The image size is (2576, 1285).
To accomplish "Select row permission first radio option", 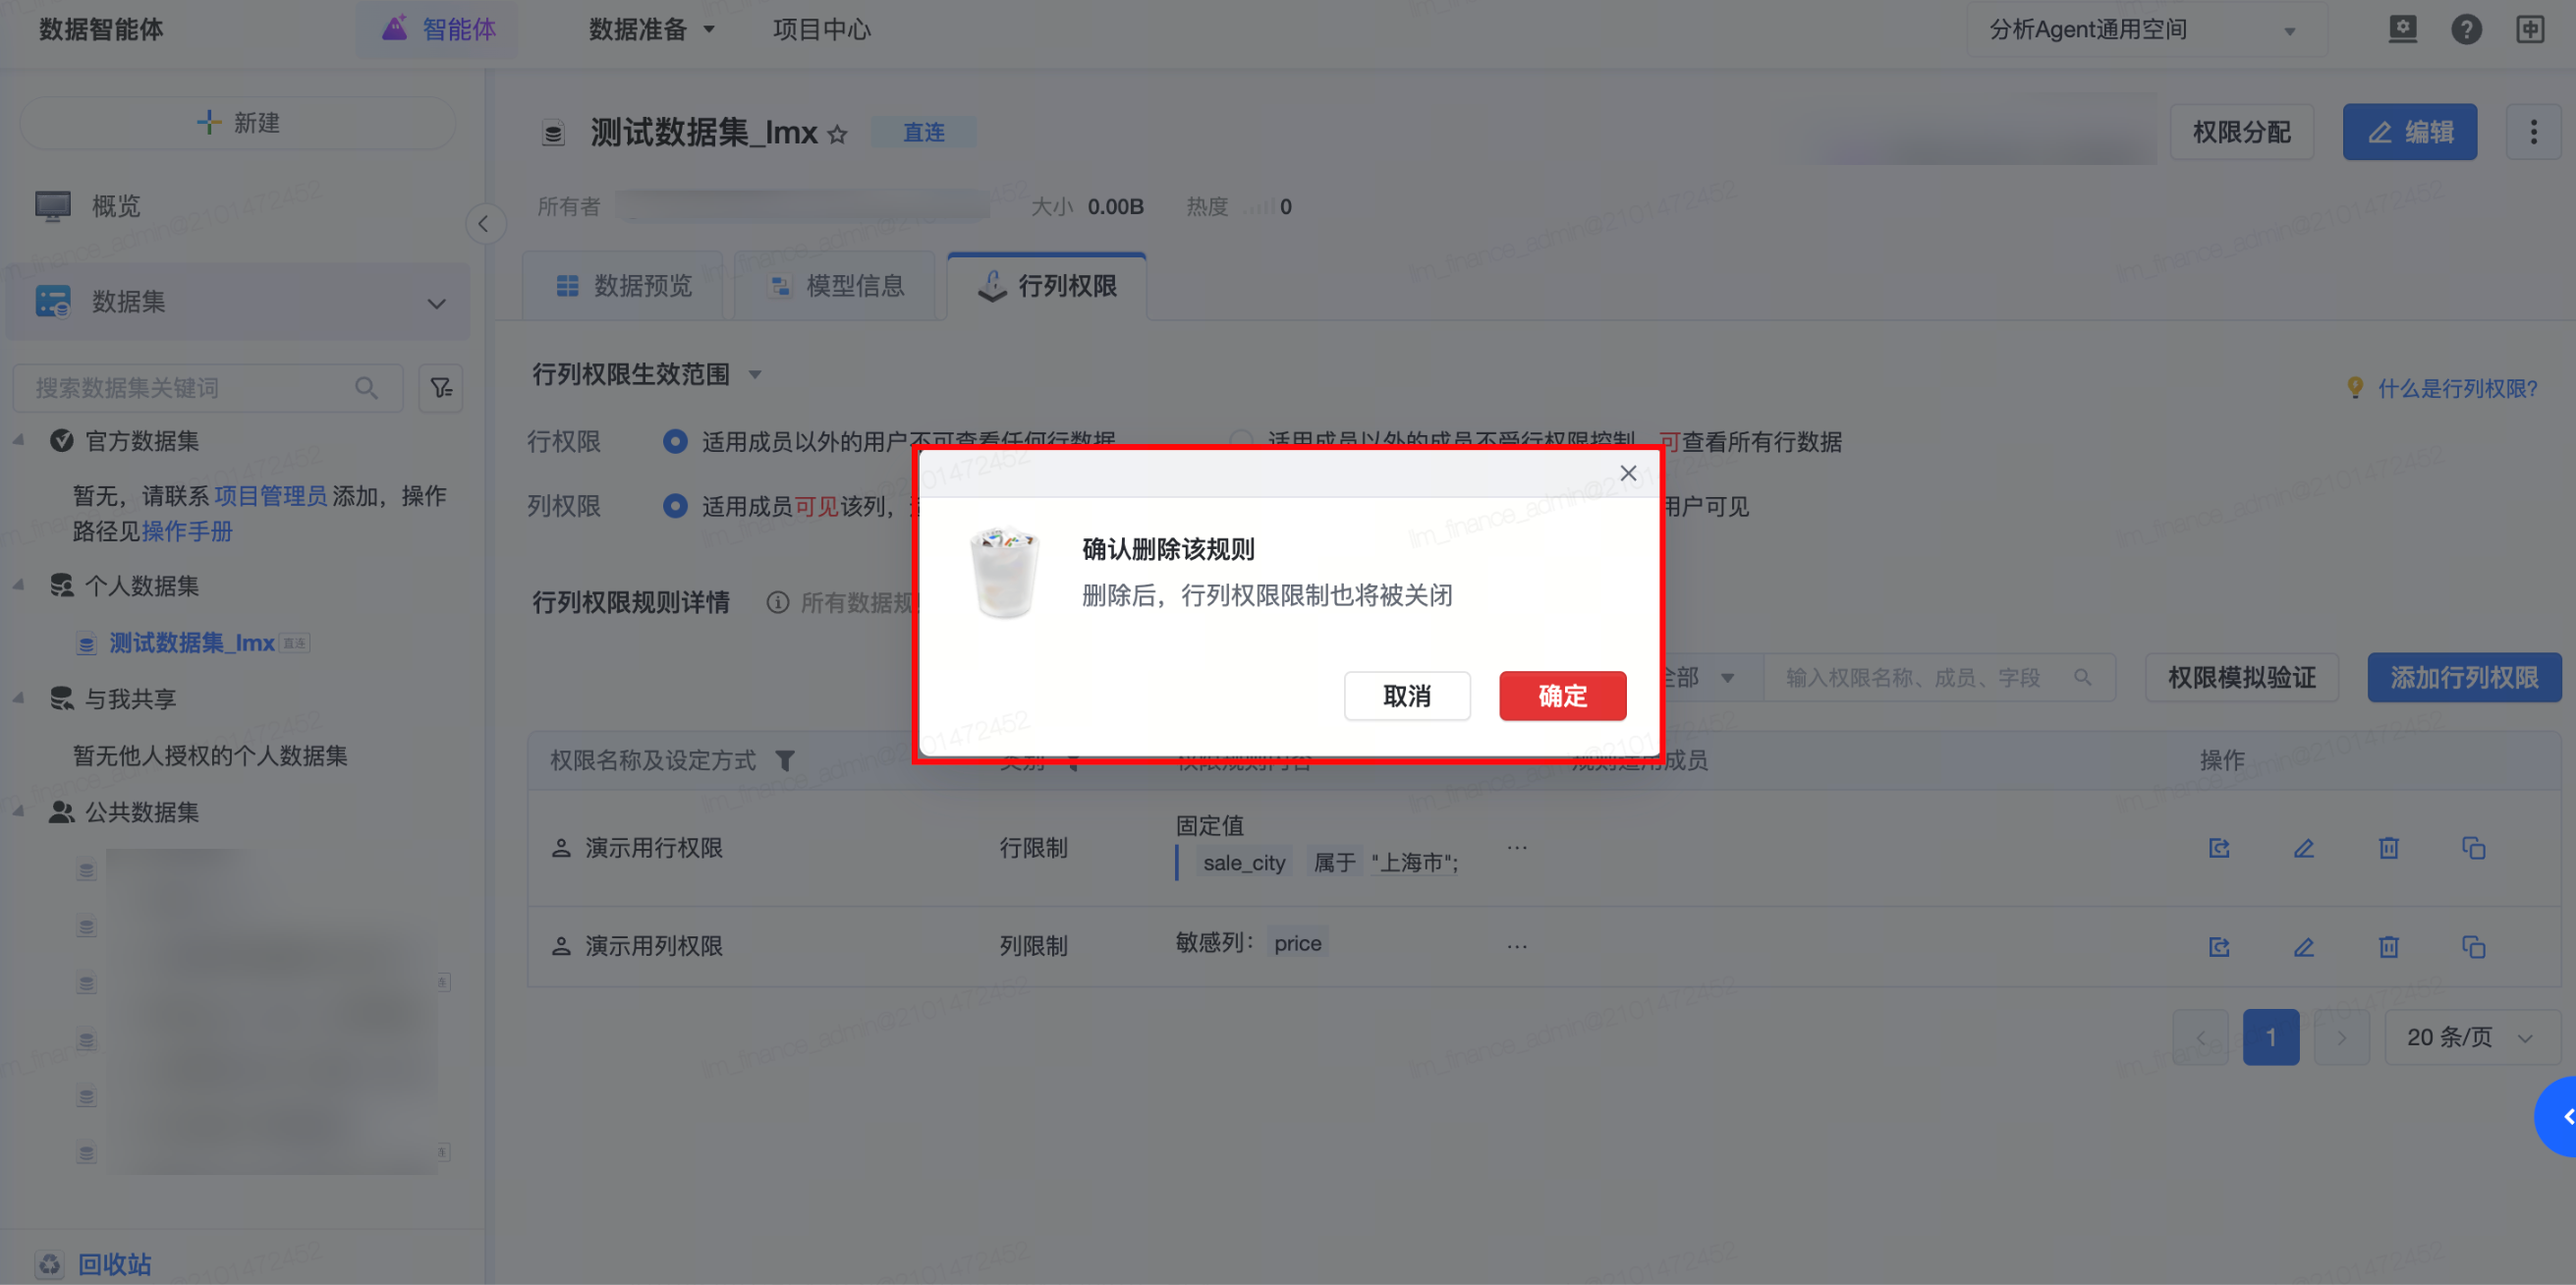I will click(675, 441).
